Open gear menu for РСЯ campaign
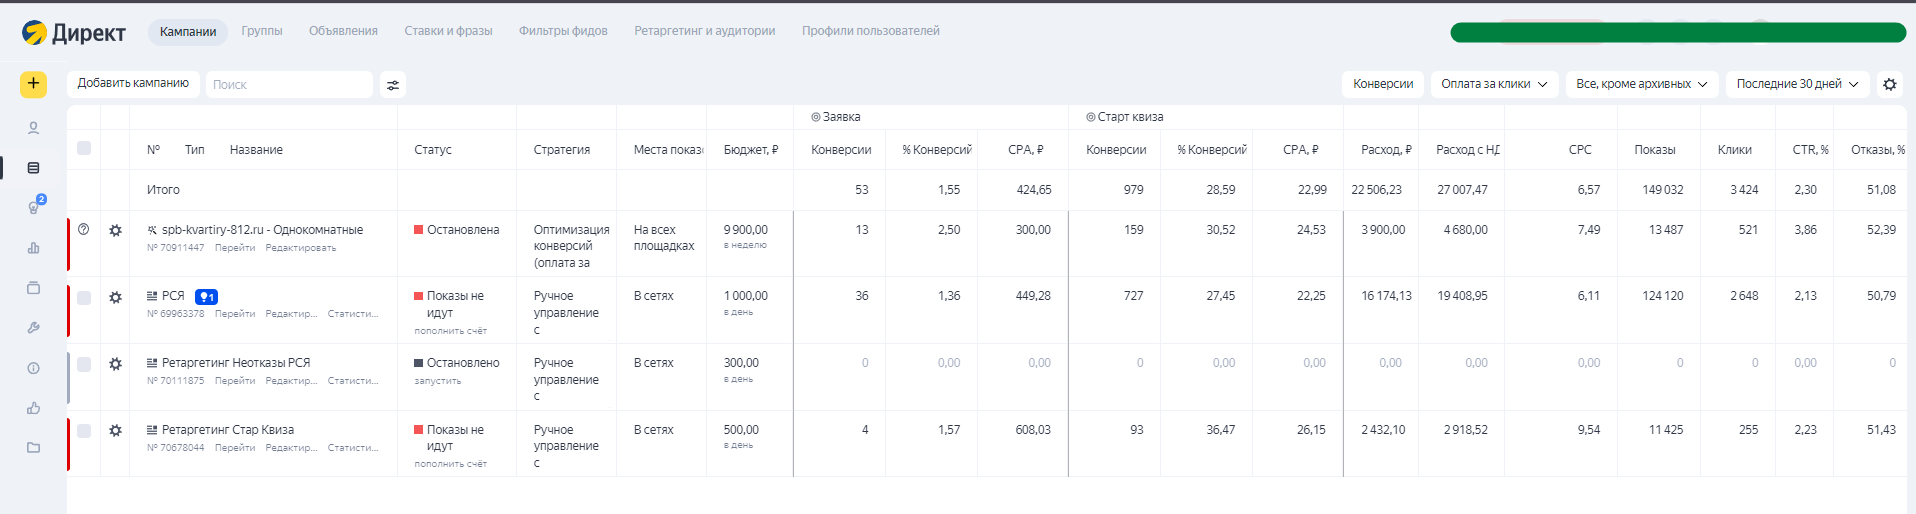1916x514 pixels. (x=116, y=297)
